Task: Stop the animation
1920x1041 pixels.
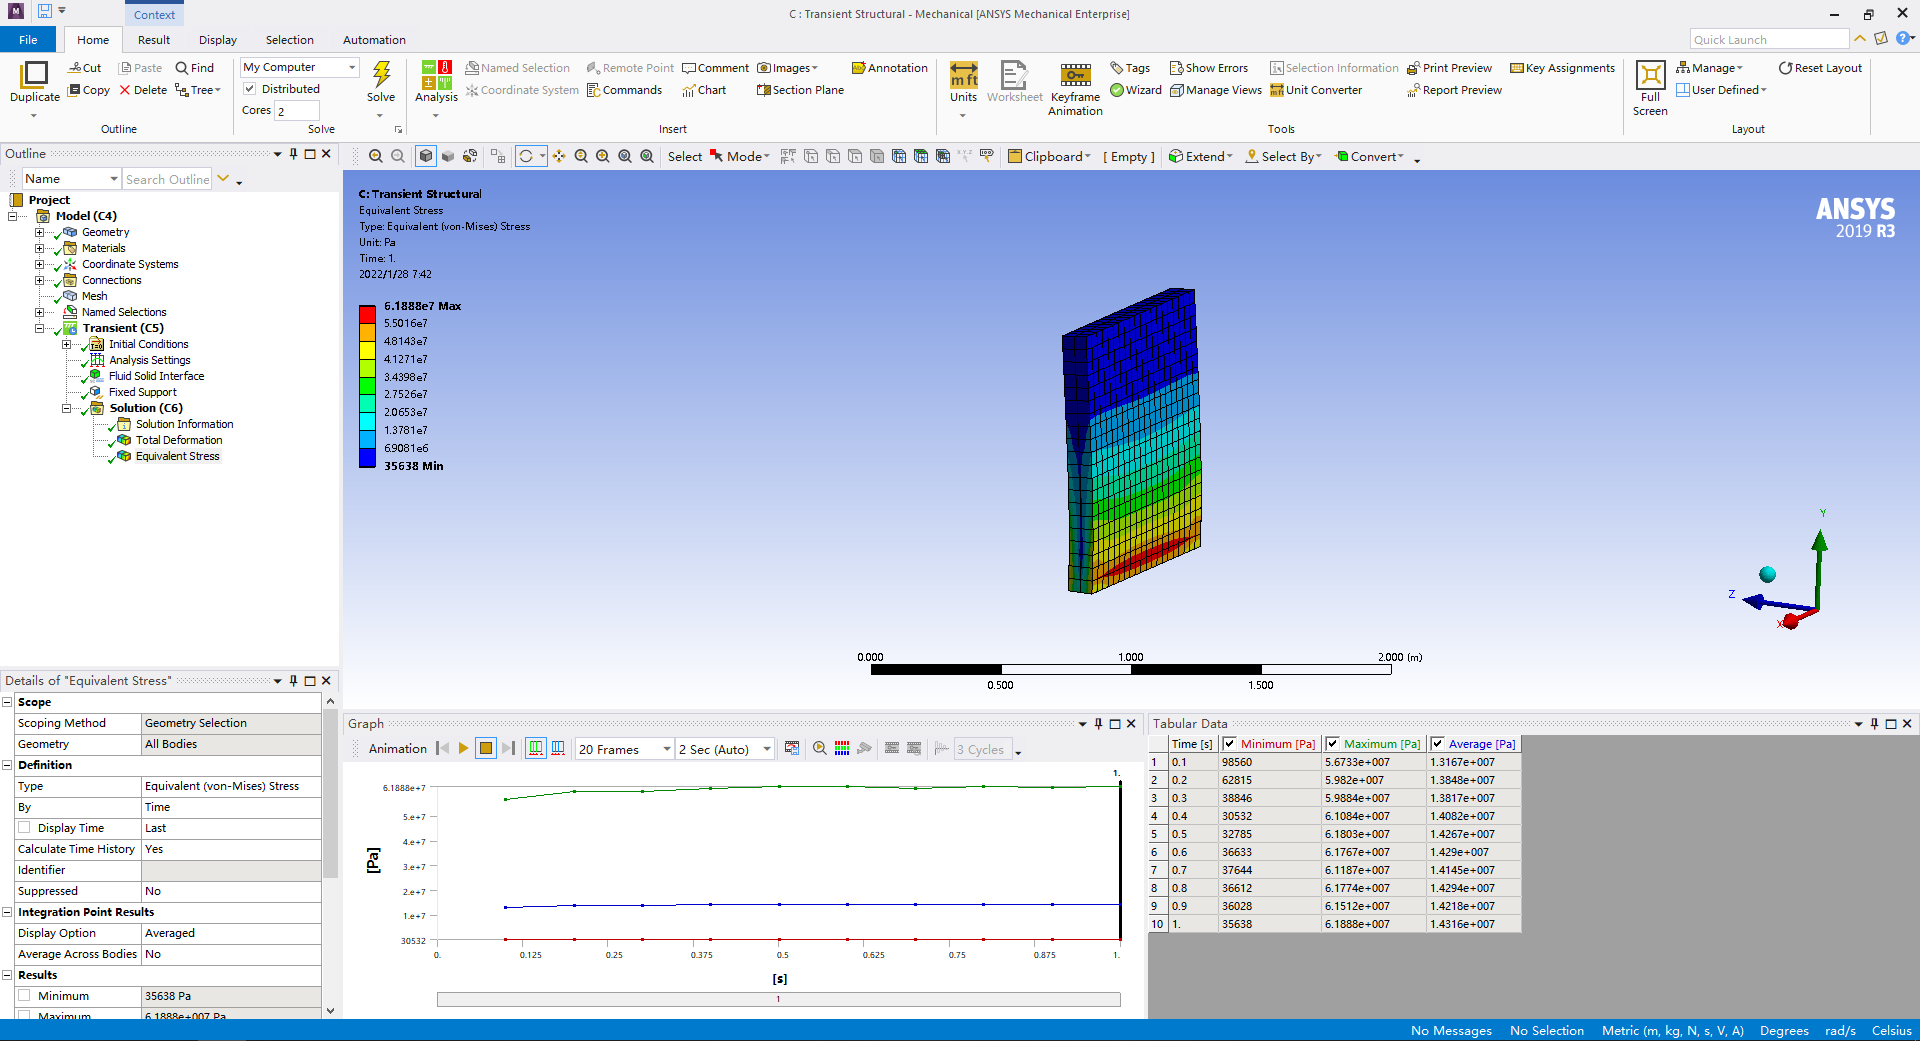Action: [486, 748]
